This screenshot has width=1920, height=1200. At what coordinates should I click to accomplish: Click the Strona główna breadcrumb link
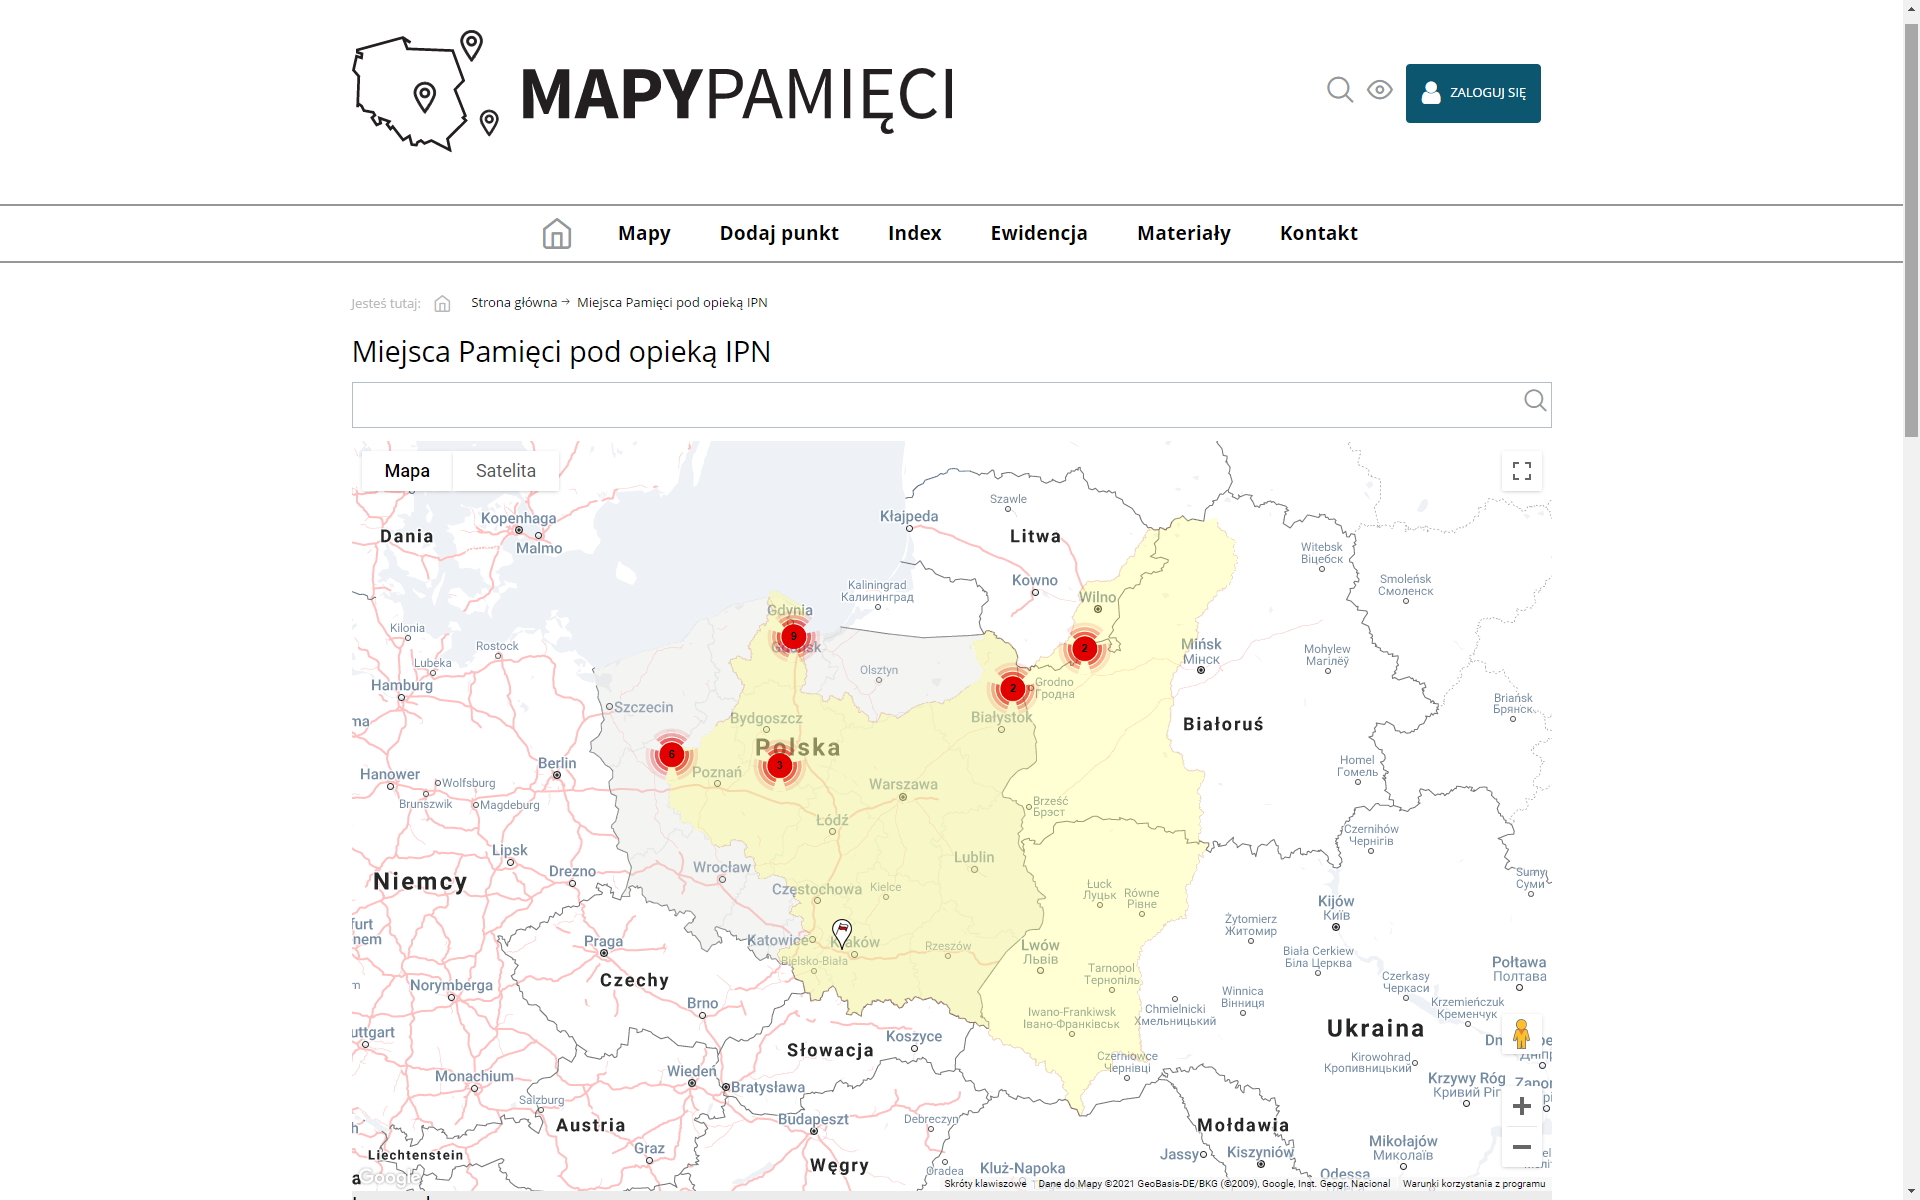(514, 302)
